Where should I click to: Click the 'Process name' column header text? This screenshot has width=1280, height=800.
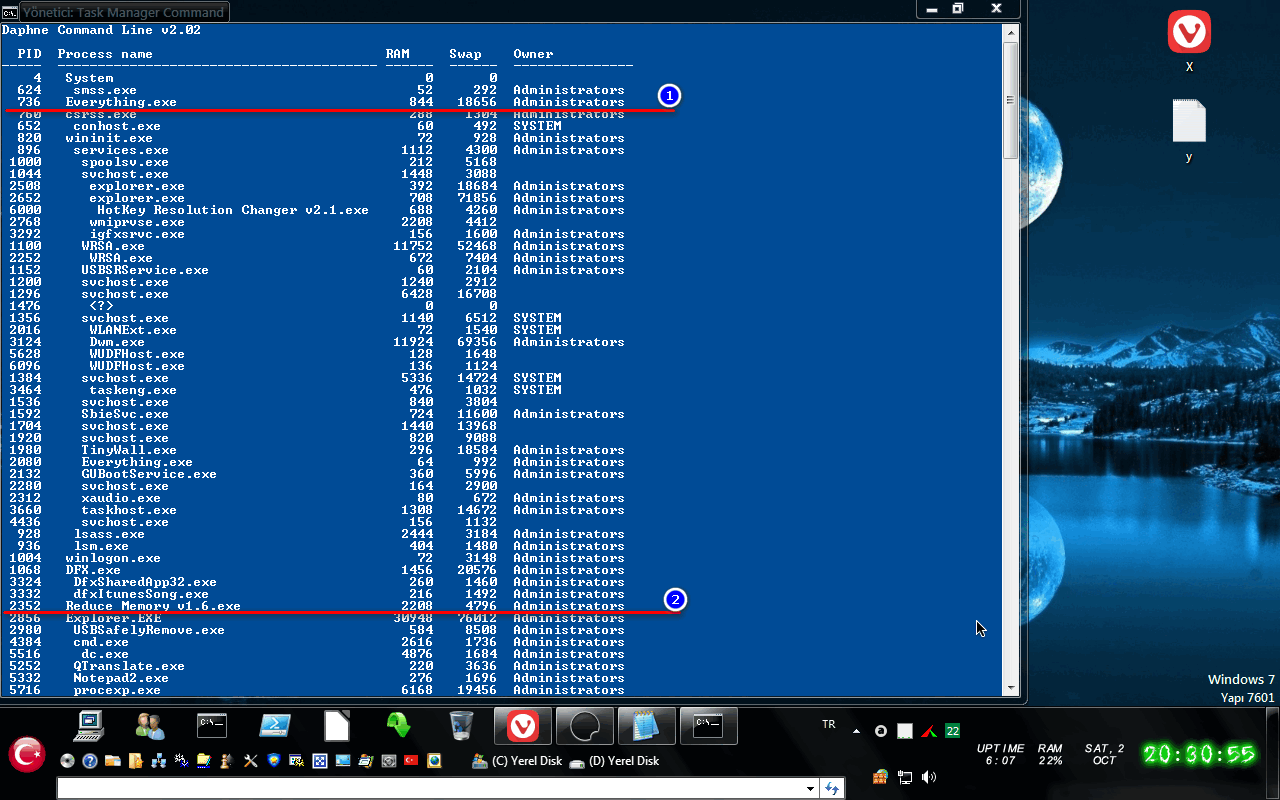pyautogui.click(x=105, y=54)
